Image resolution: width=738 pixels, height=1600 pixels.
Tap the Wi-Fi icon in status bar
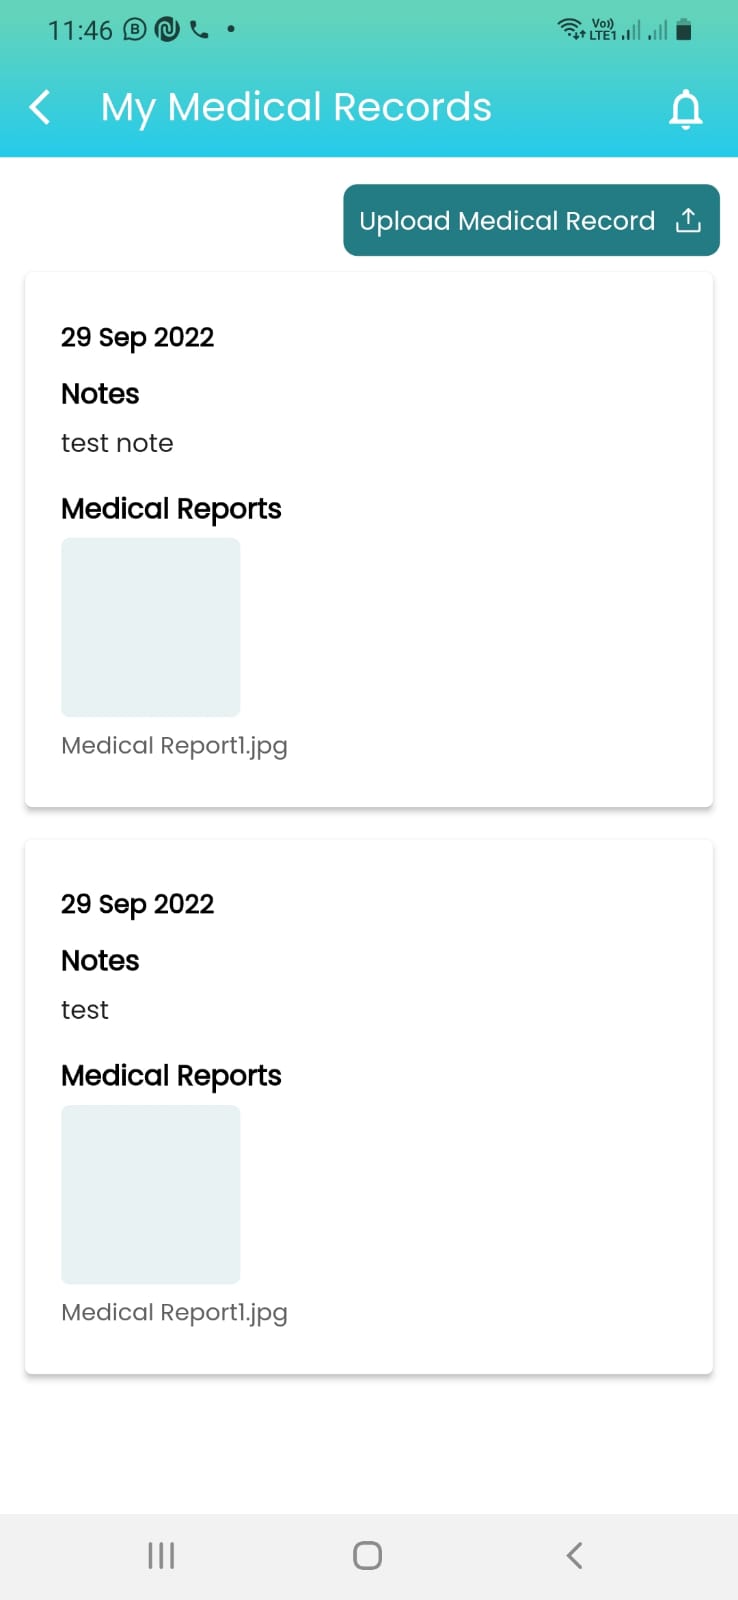(x=571, y=29)
